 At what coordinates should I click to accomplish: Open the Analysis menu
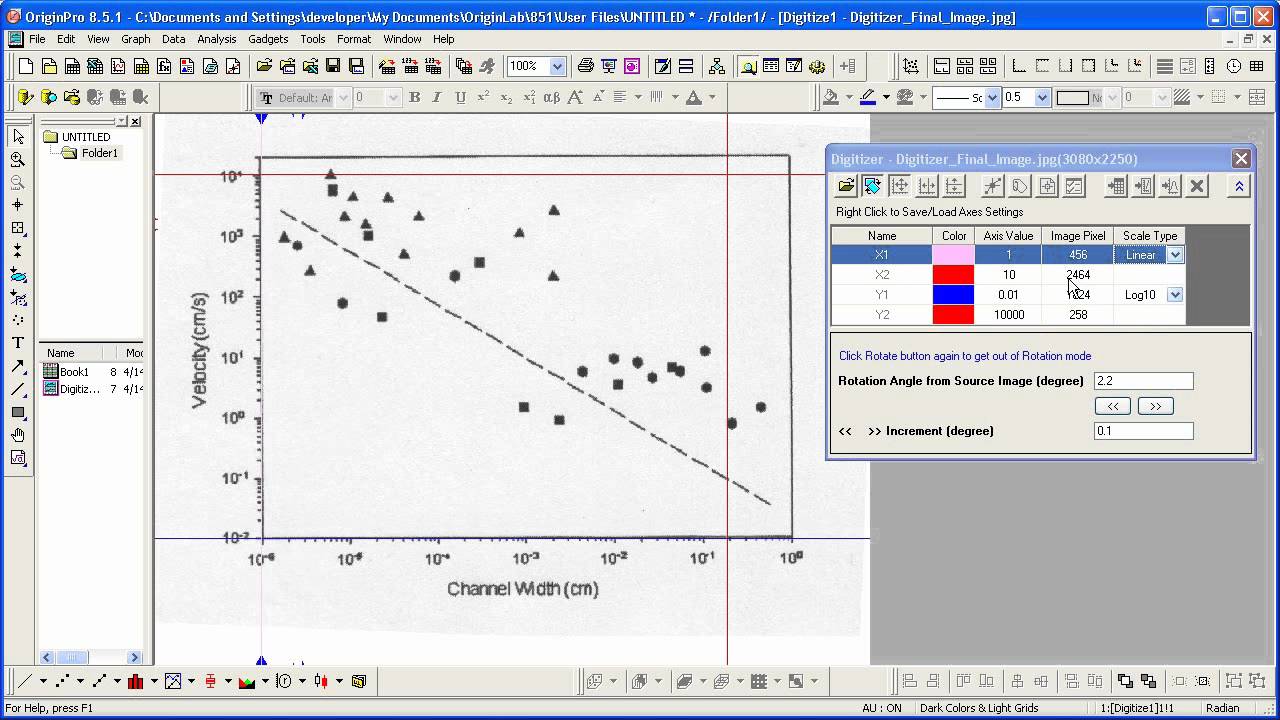point(217,39)
